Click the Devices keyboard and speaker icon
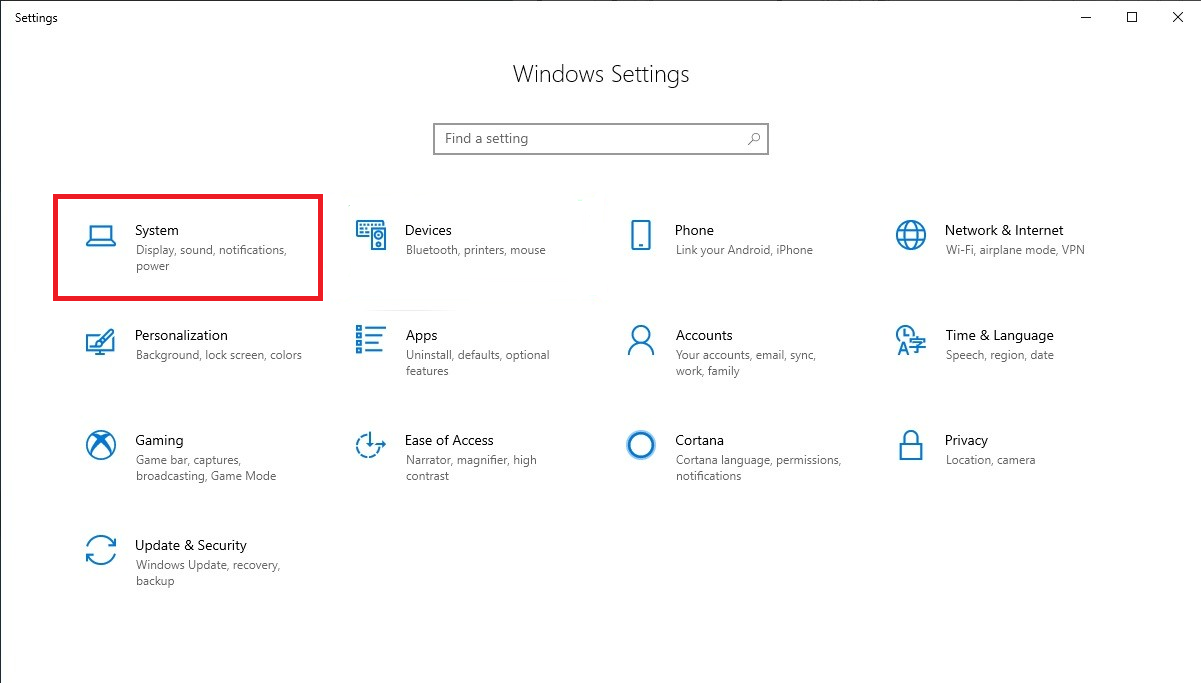 click(x=371, y=235)
